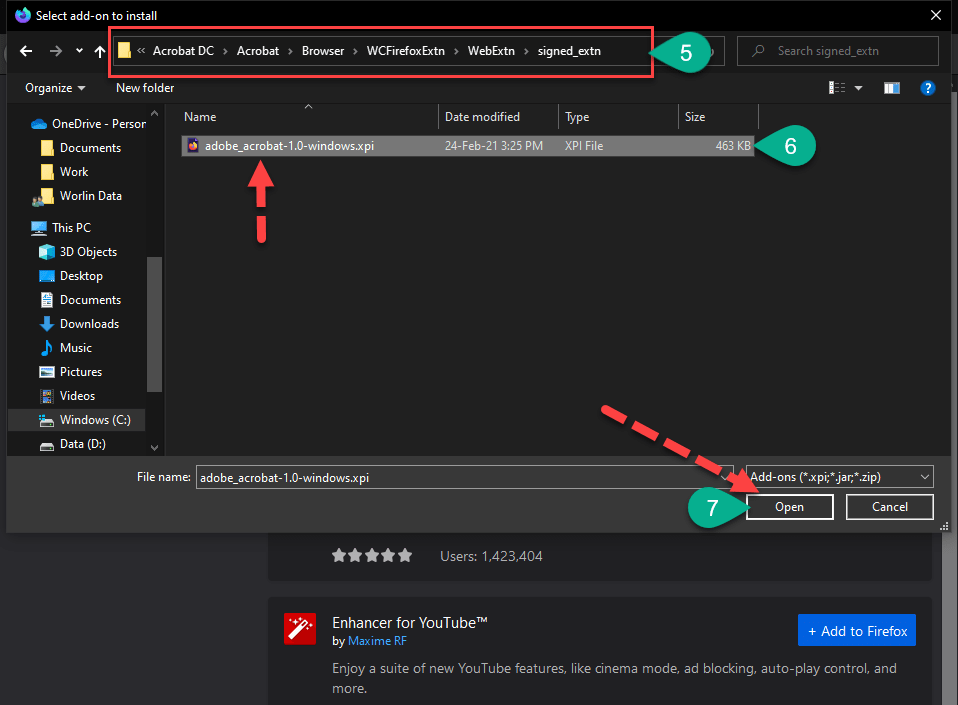This screenshot has width=958, height=705.
Task: Expand chevron after WebExtn breadcrumb
Action: coord(526,51)
